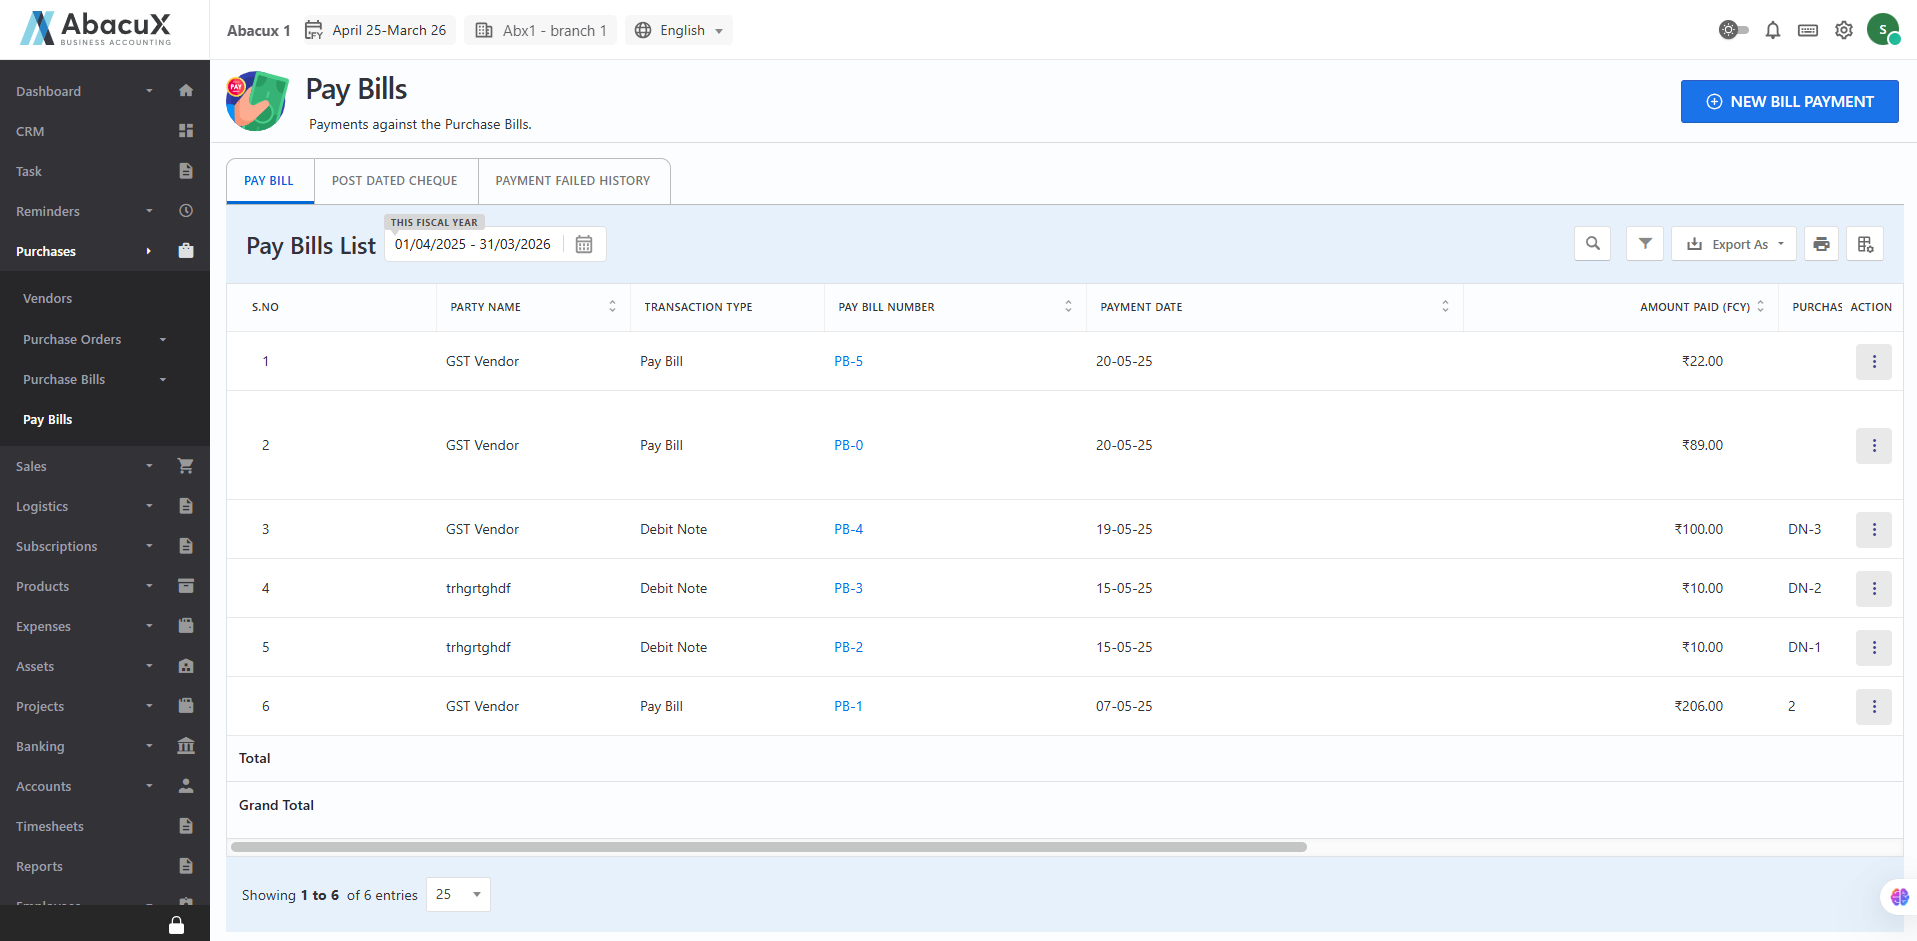Open the settings gear in header
This screenshot has height=941, width=1917.
(1844, 30)
